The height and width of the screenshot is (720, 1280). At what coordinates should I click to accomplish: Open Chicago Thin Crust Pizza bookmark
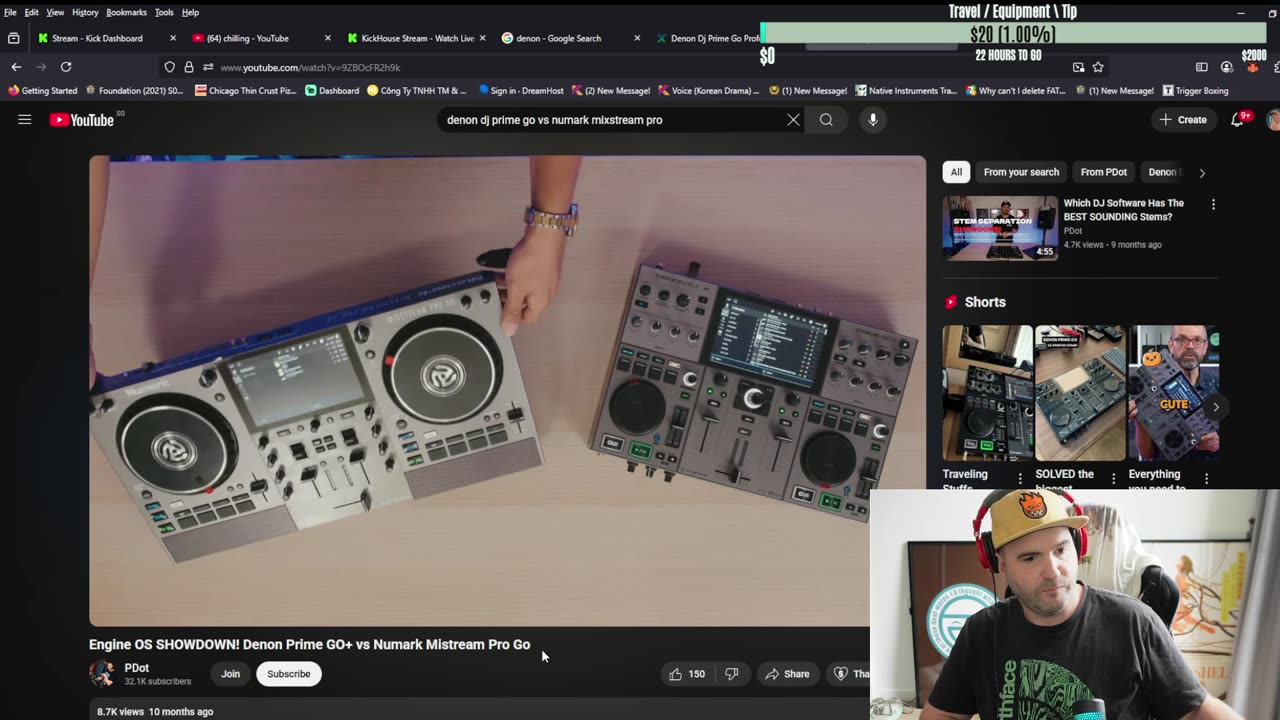[x=246, y=91]
